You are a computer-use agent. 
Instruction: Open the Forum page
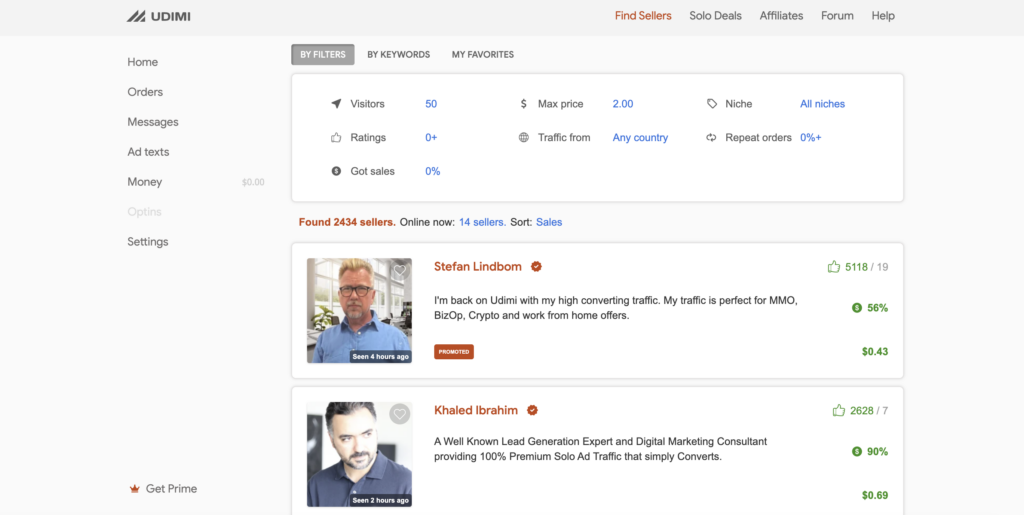click(x=837, y=16)
